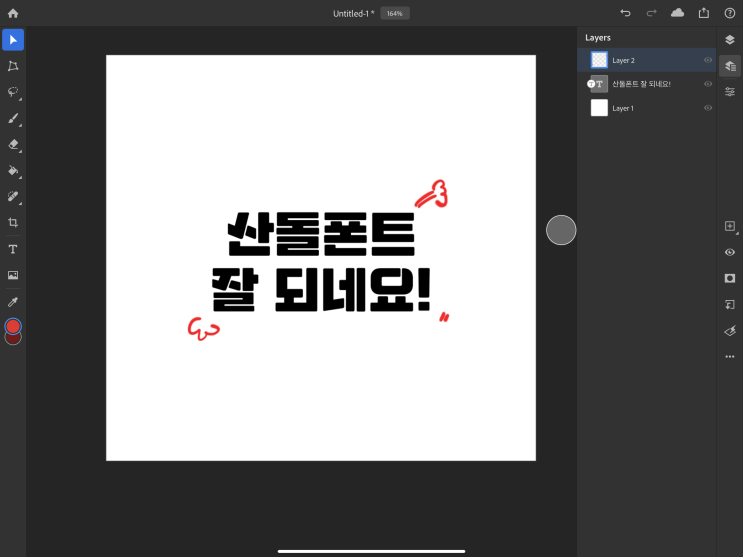Hide Layer 2 using its eye icon
This screenshot has width=743, height=557.
point(708,60)
